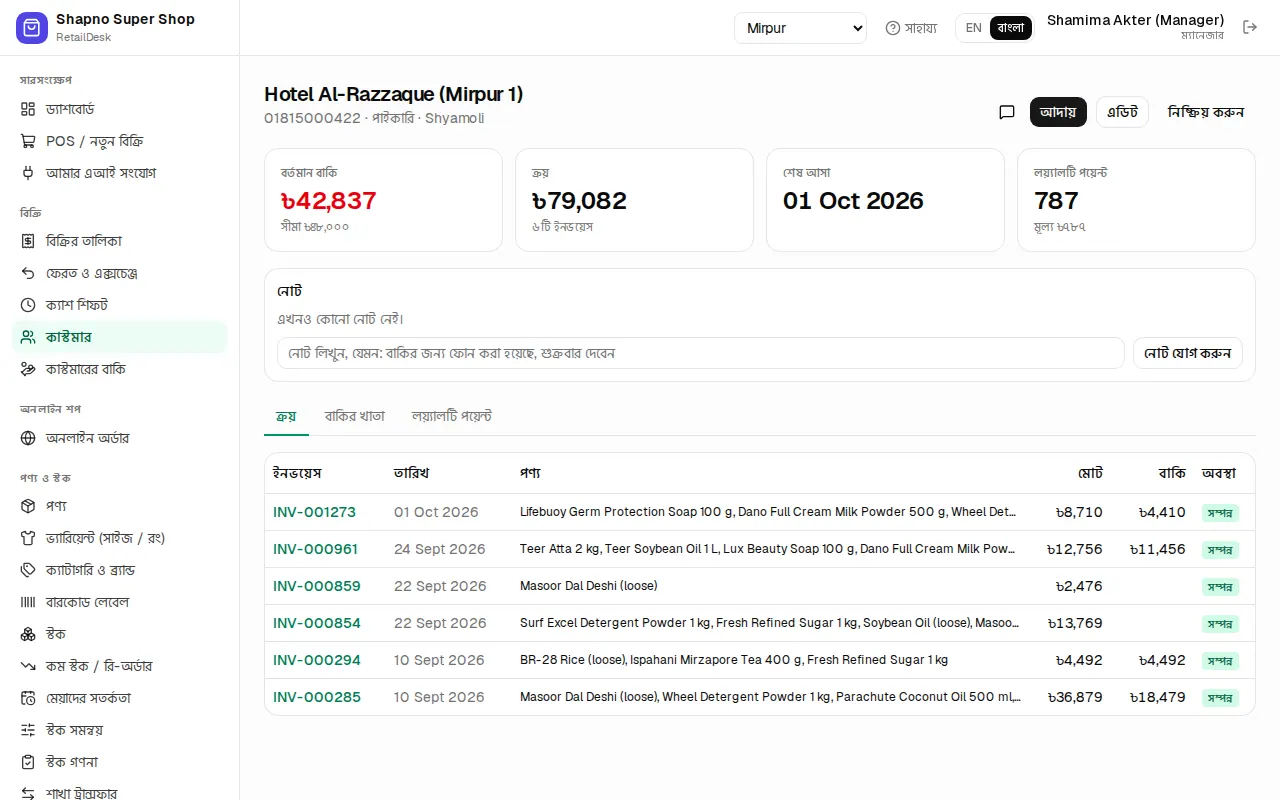Switch to the ক্রয় tab
Screen dimensions: 1280x800
pos(286,416)
